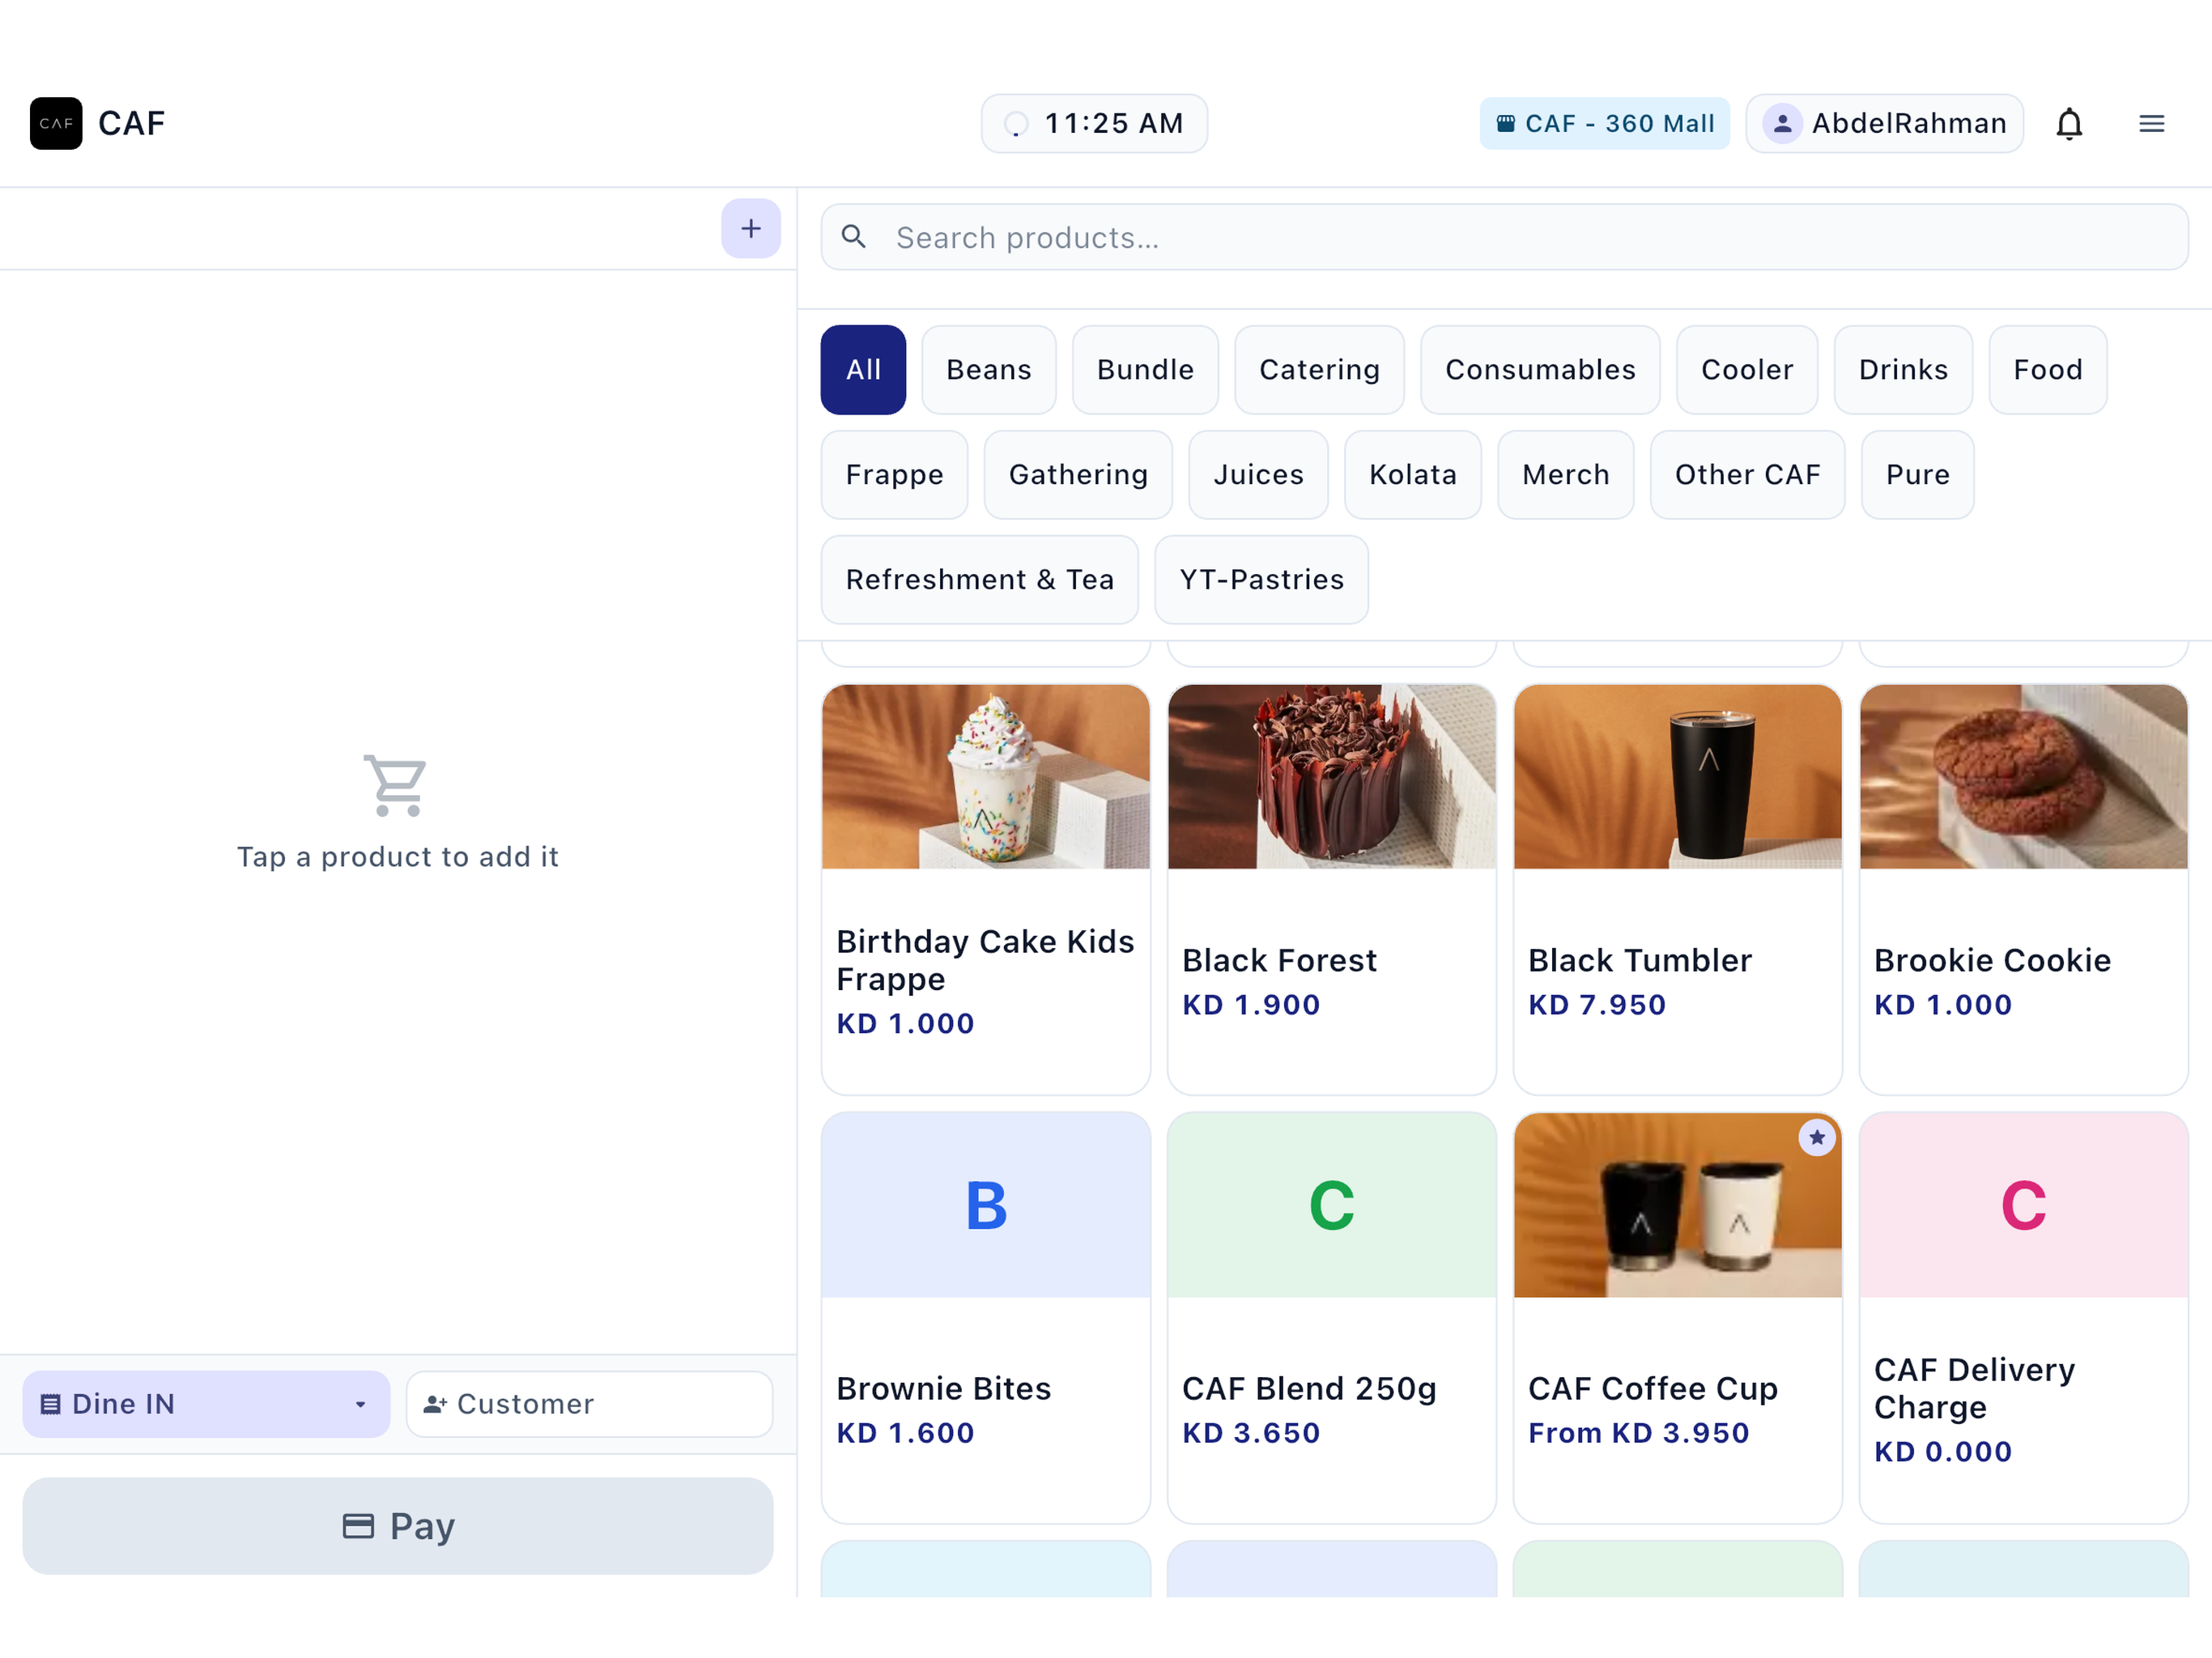Click AbdelRahman user avatar icon

click(x=1782, y=123)
